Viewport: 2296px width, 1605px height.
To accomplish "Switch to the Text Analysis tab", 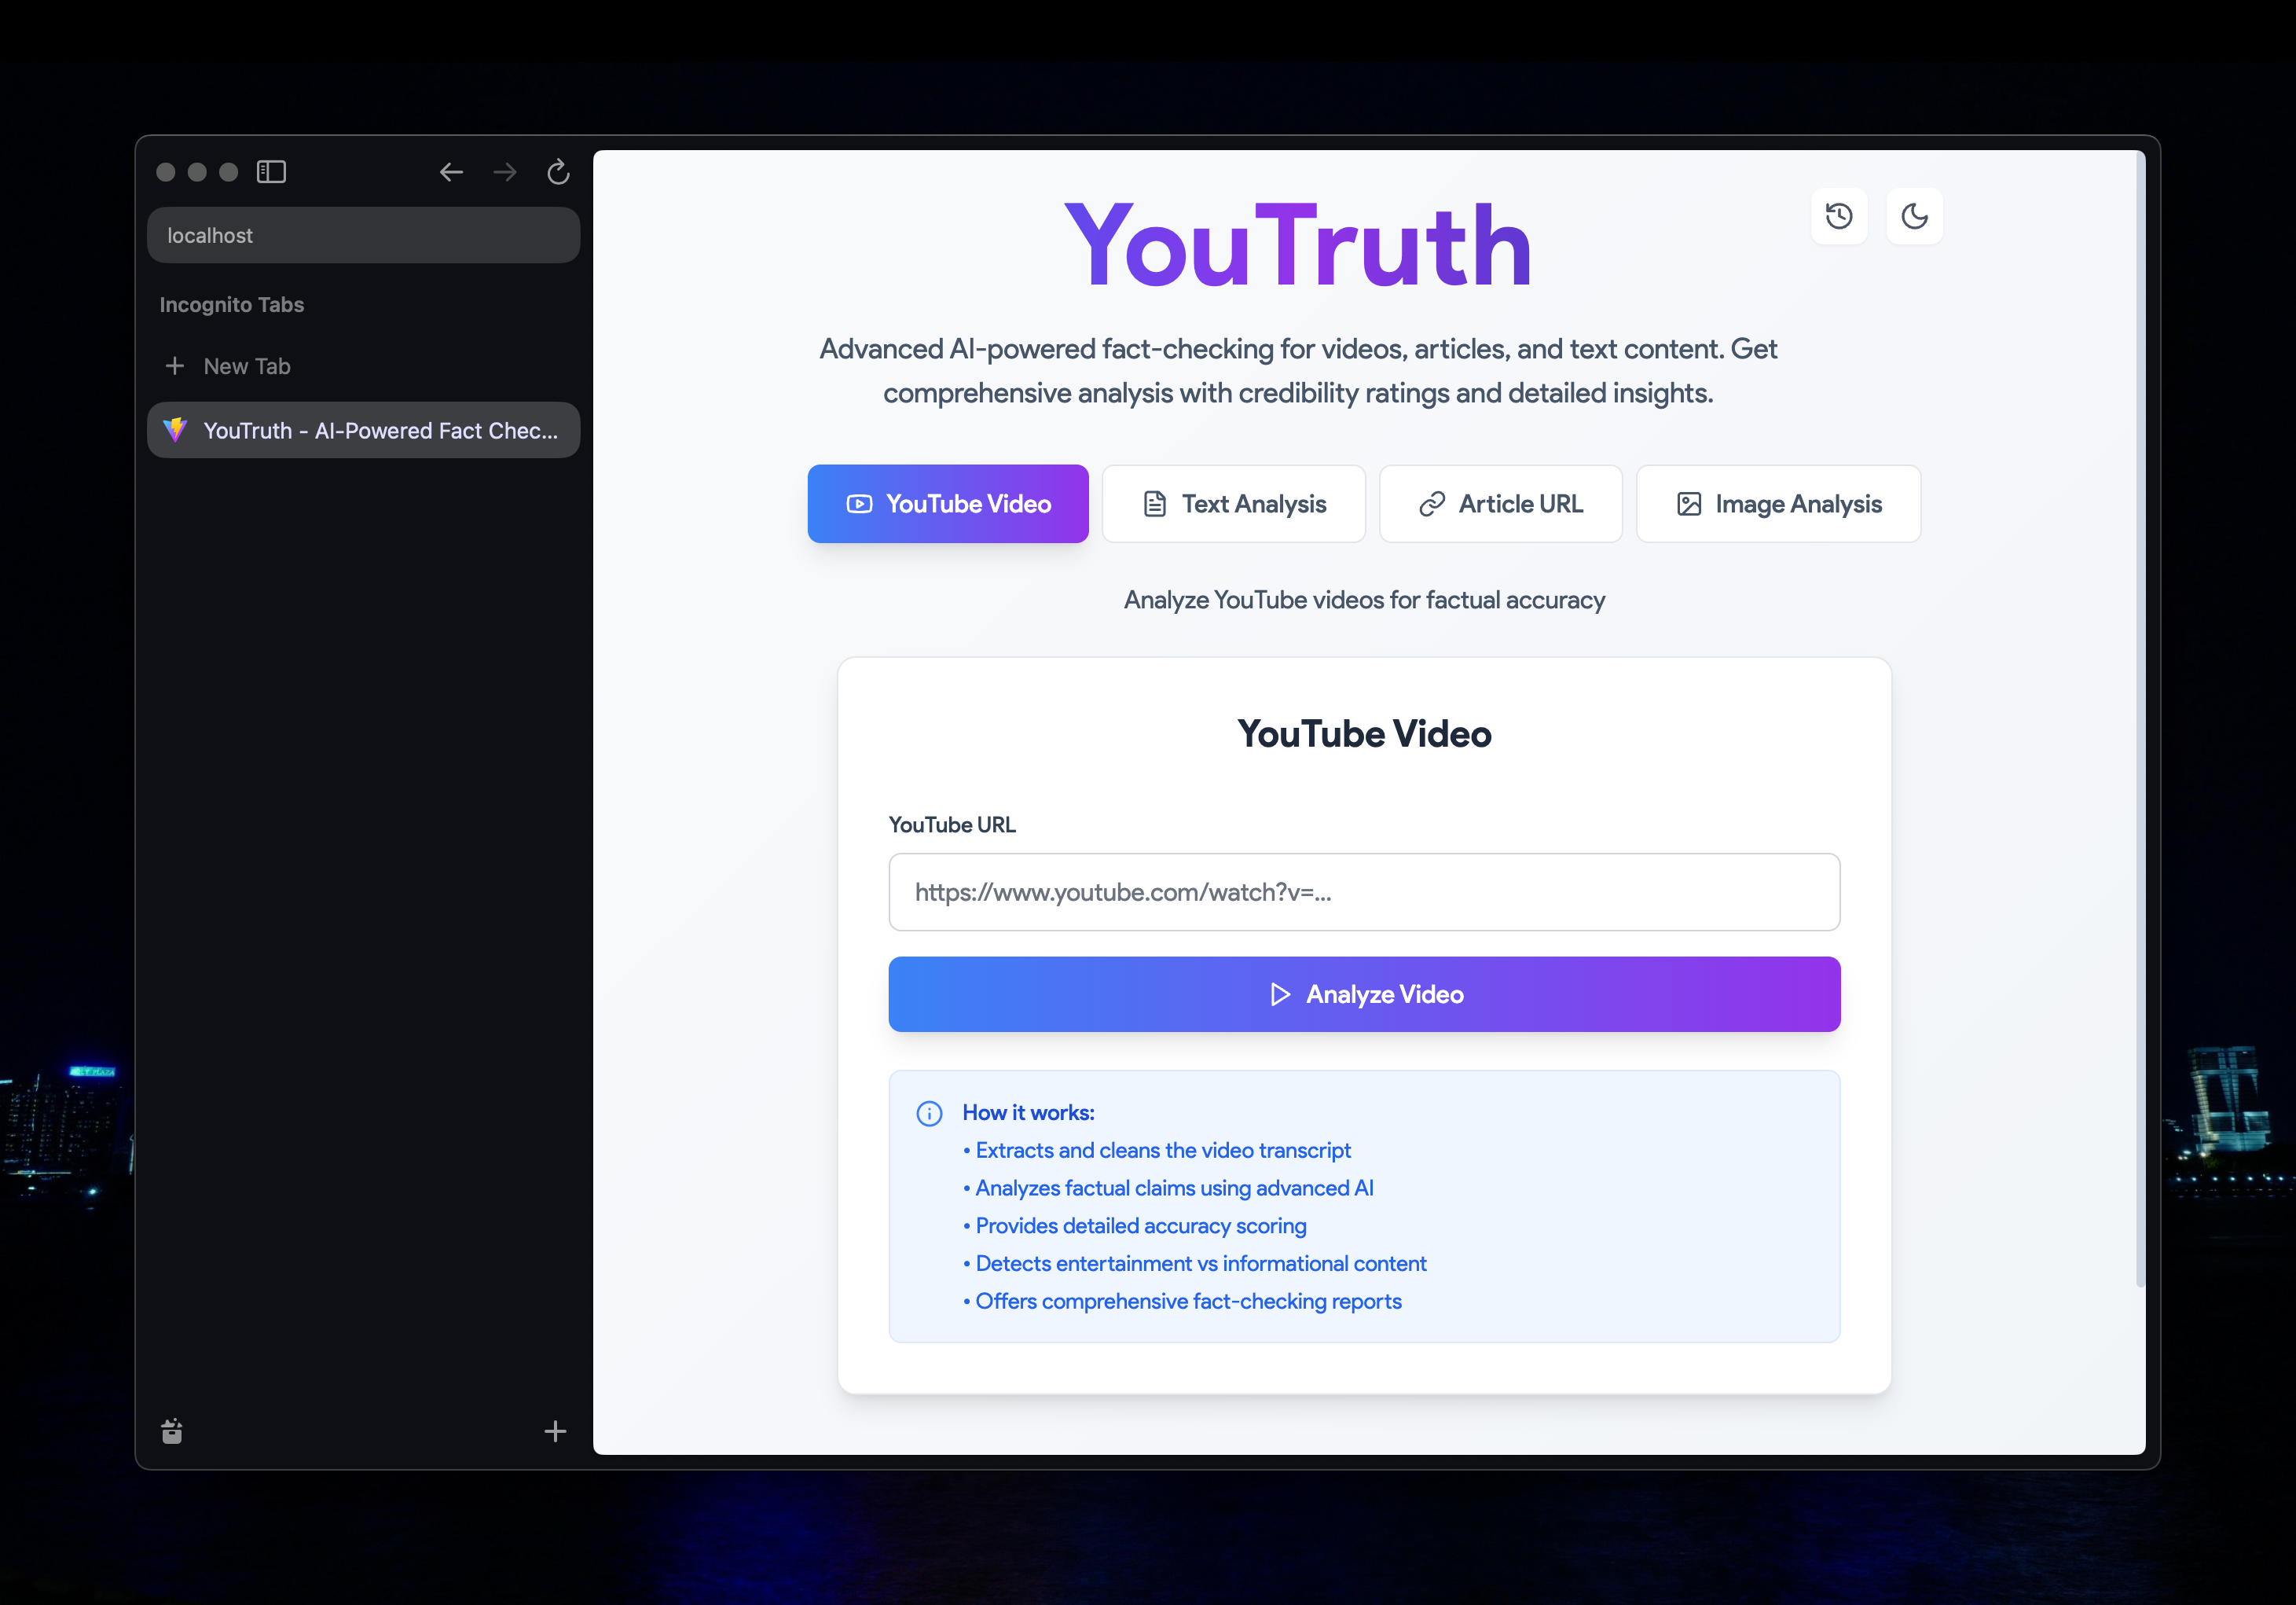I will (x=1233, y=504).
